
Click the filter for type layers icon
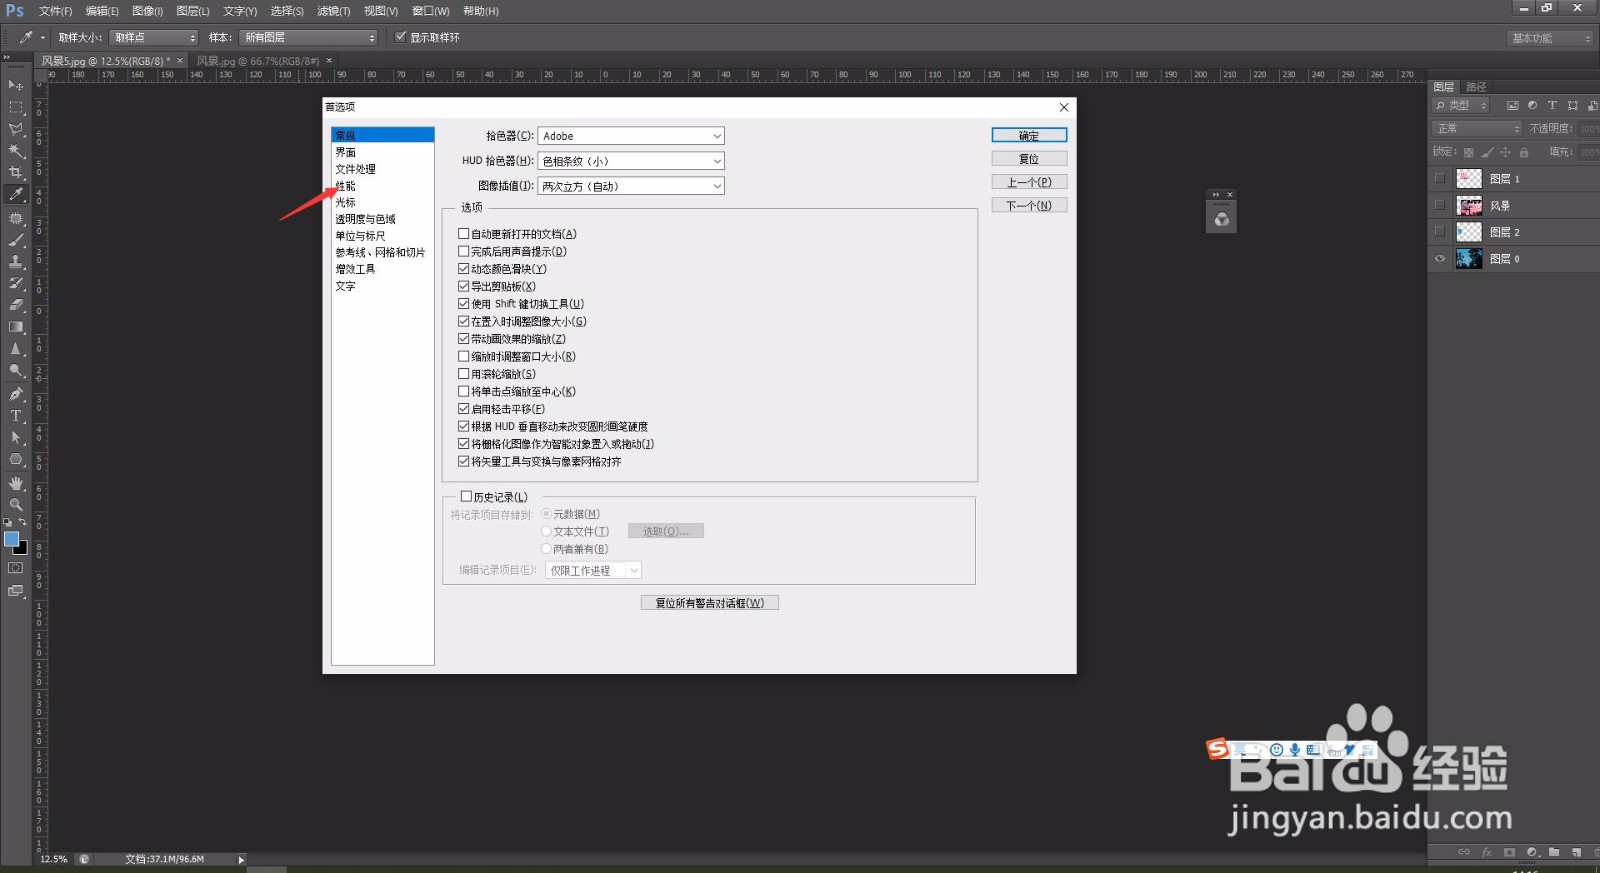[x=1552, y=105]
